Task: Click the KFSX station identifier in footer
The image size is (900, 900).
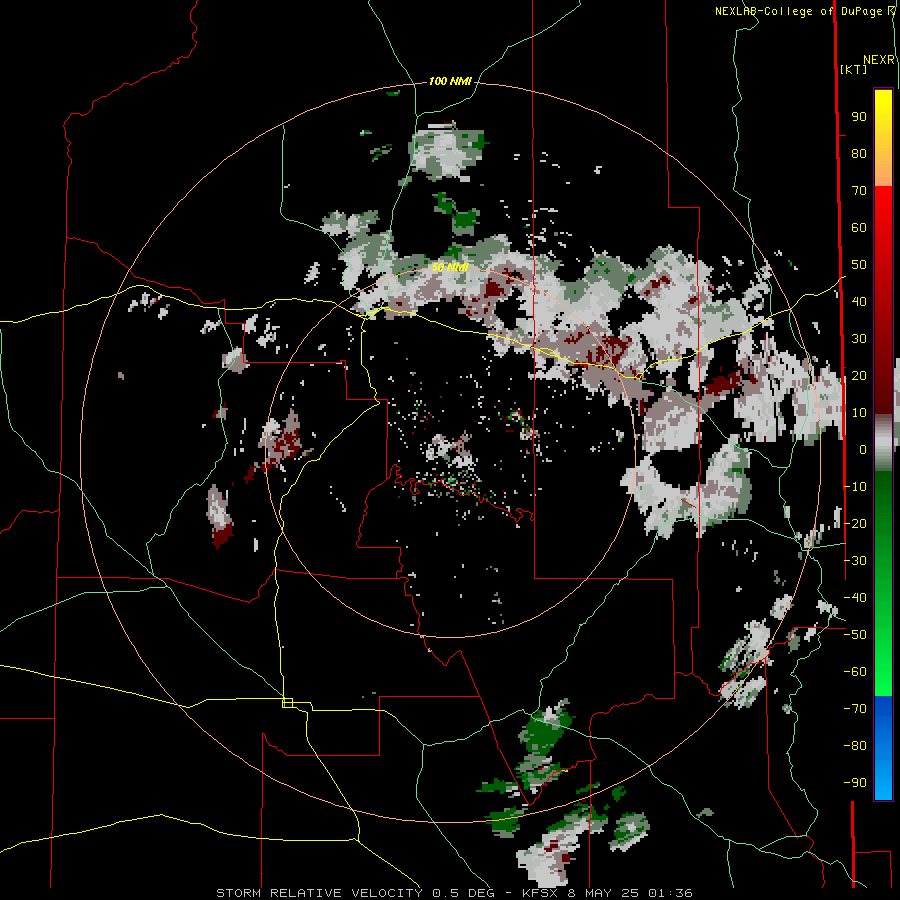Action: pos(541,893)
